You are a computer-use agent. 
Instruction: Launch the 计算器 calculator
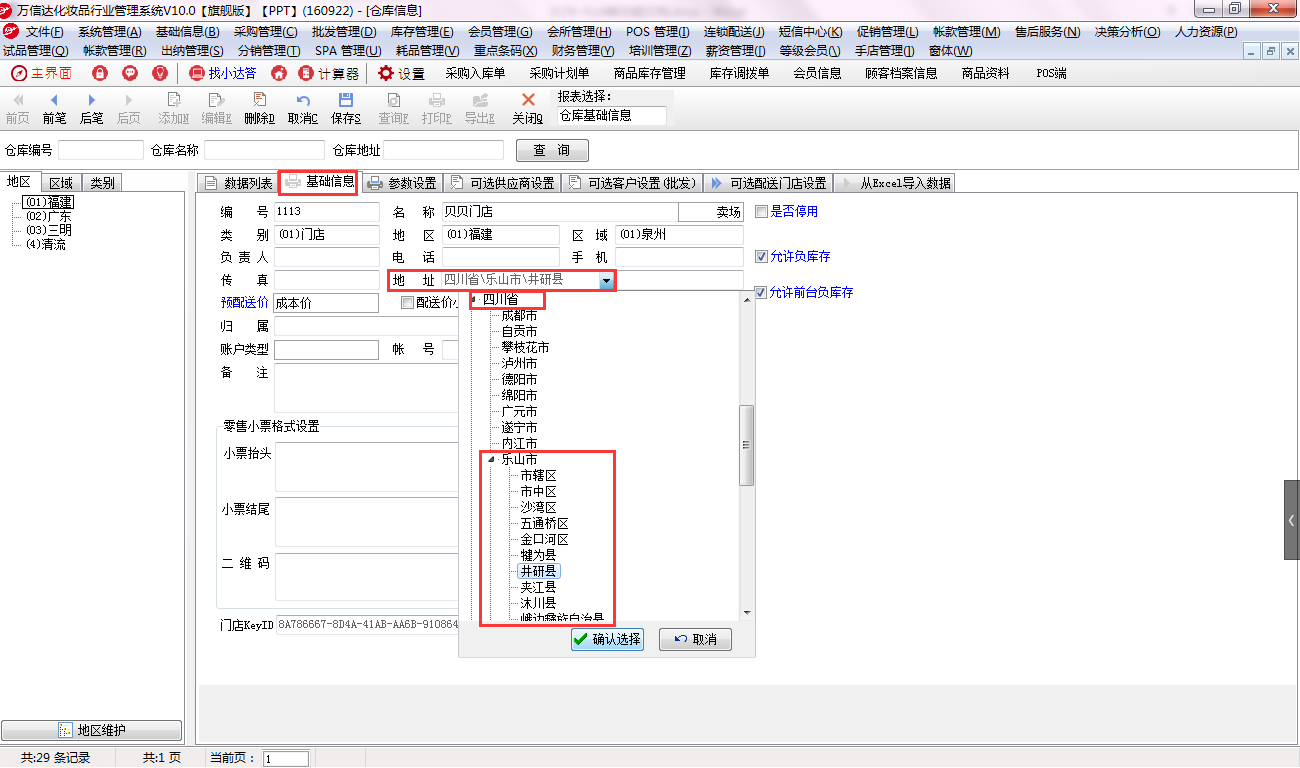[x=329, y=73]
